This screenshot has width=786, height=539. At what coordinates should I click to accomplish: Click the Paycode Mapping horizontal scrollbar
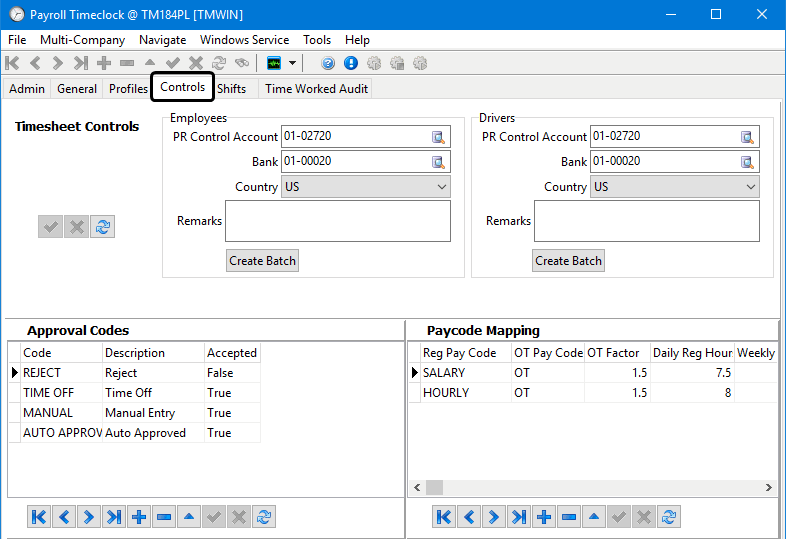600,488
